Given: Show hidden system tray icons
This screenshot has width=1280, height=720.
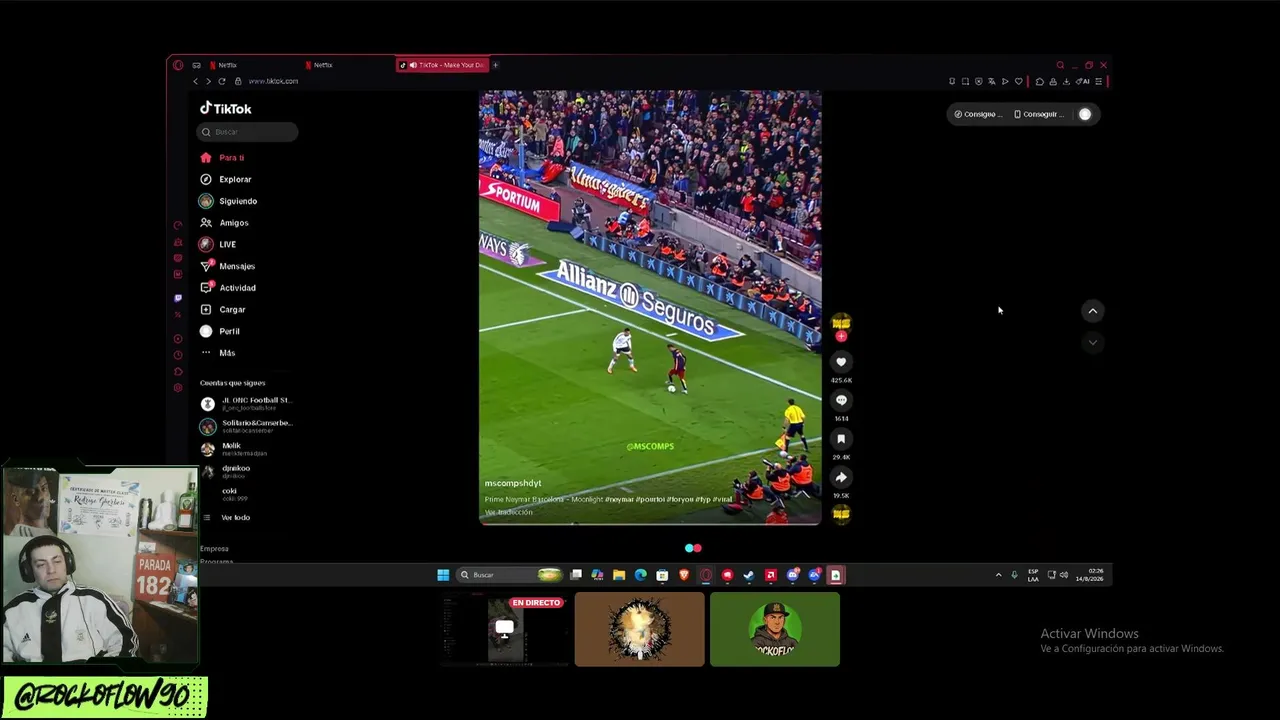Looking at the screenshot, I should click(998, 575).
